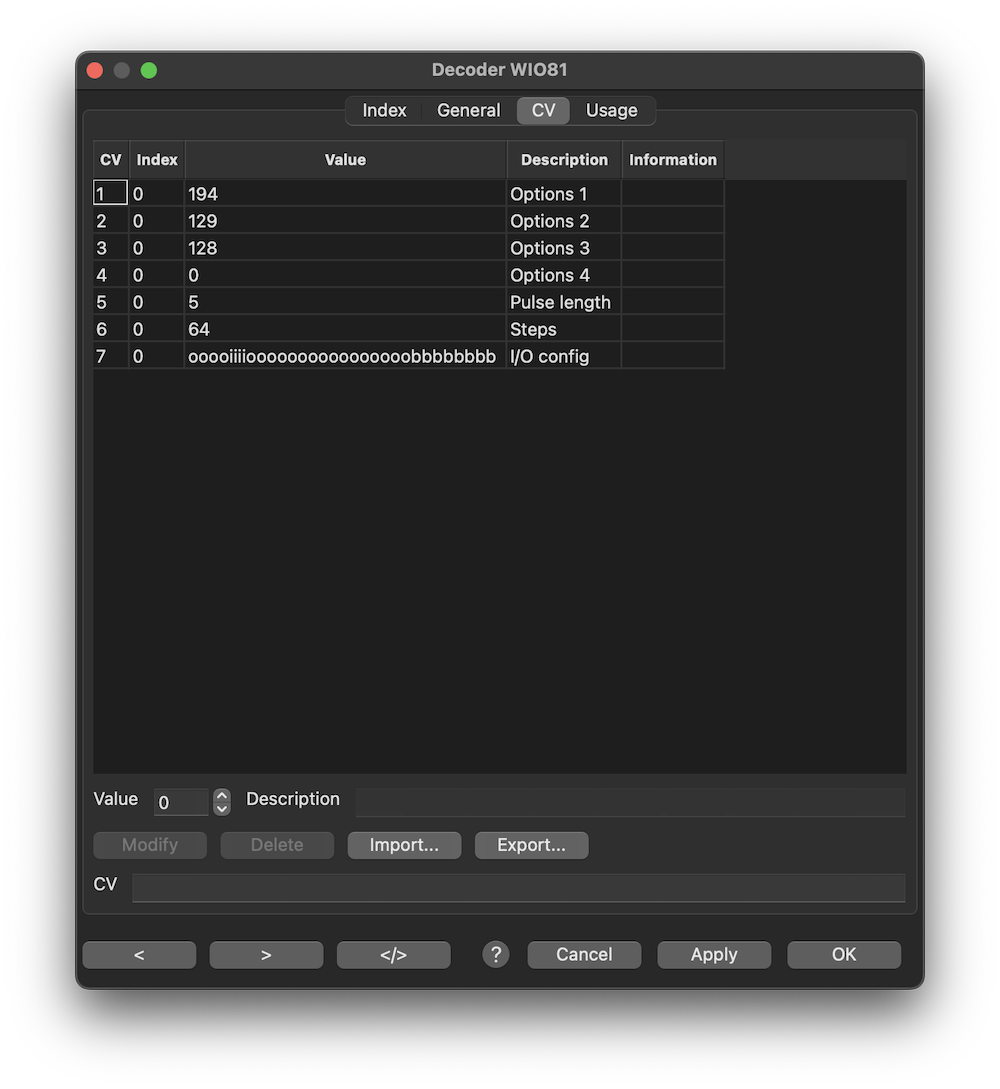
Task: Close the Decoder WIO81 window
Action: point(95,70)
